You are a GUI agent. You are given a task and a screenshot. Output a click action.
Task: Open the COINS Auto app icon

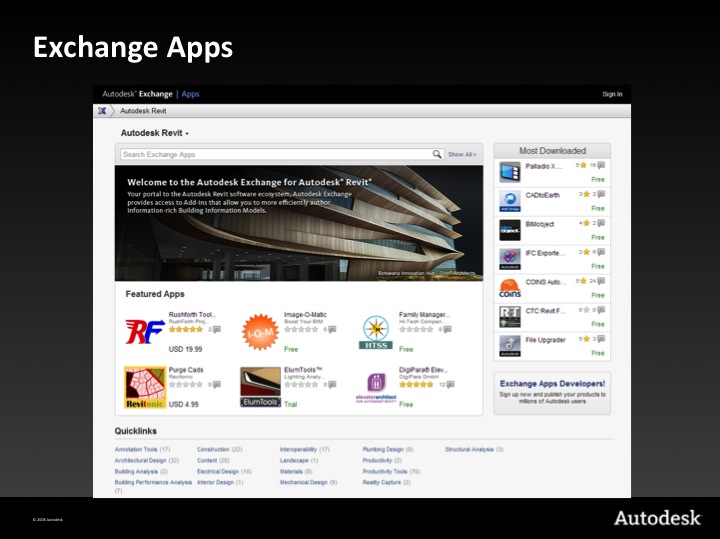point(510,288)
